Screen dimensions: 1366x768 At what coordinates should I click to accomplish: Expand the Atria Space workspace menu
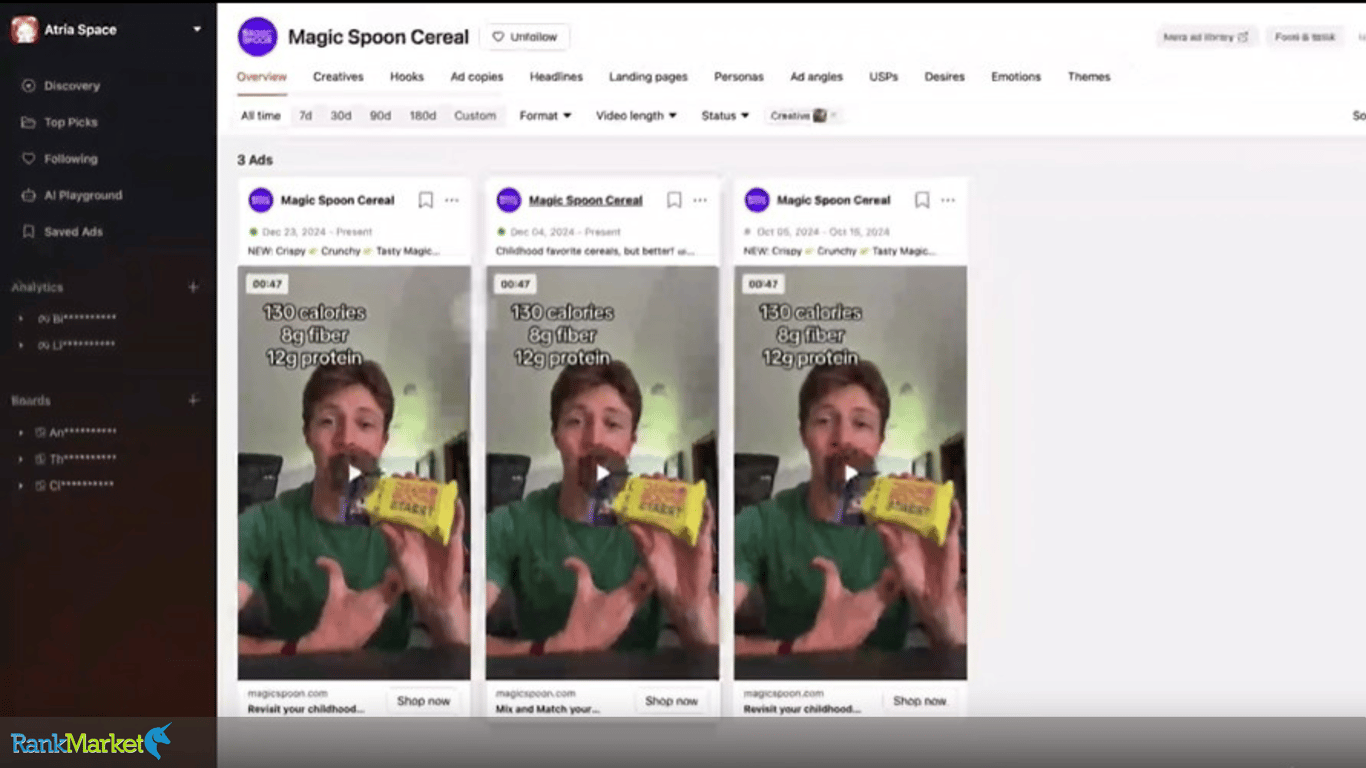[x=197, y=30]
